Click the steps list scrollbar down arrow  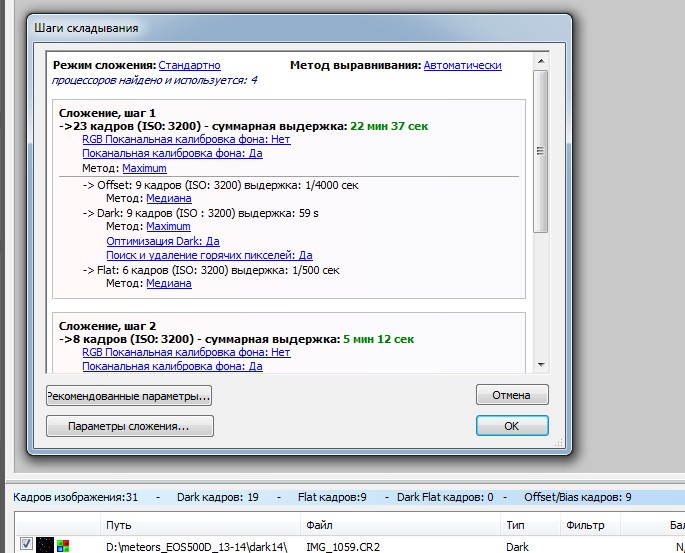541,364
